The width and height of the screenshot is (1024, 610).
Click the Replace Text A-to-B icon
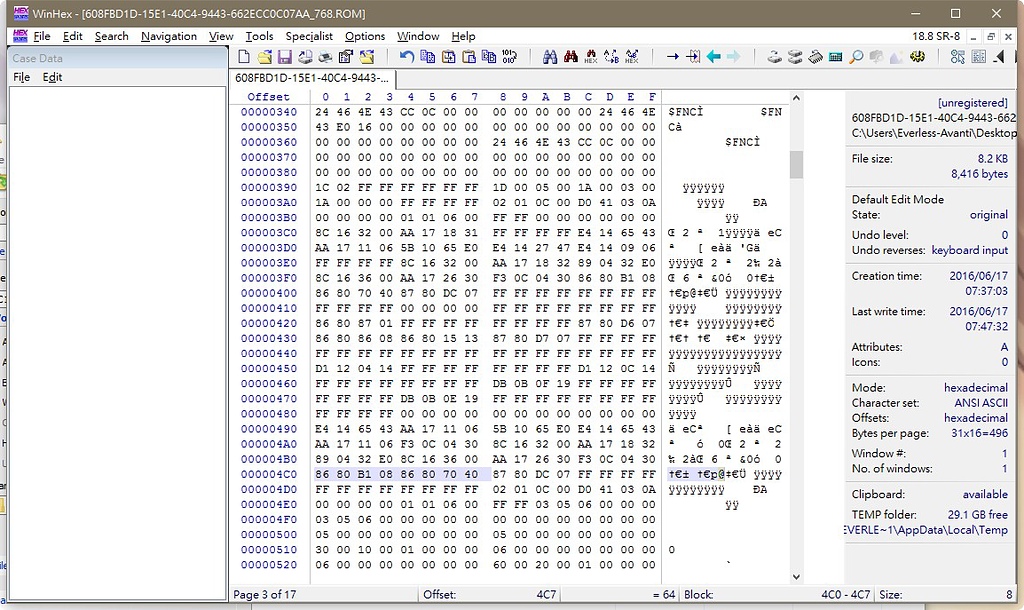tap(611, 57)
